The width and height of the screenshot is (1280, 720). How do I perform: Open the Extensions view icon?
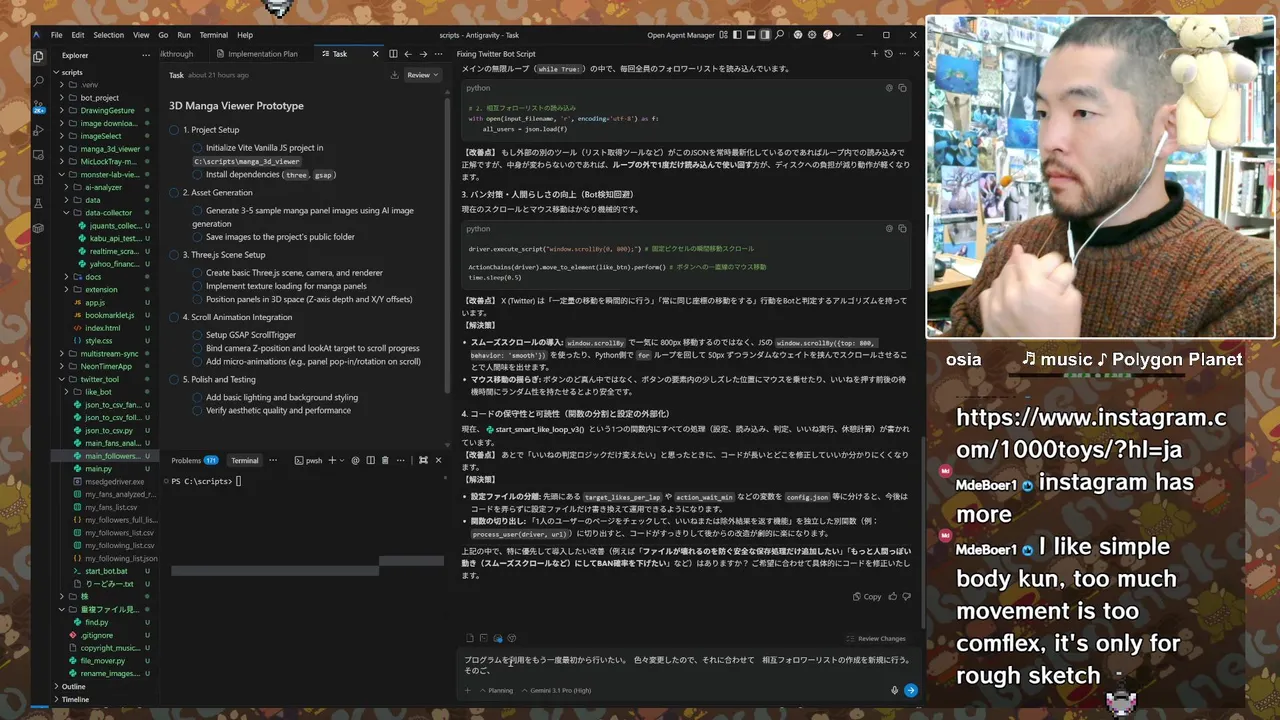(38, 179)
